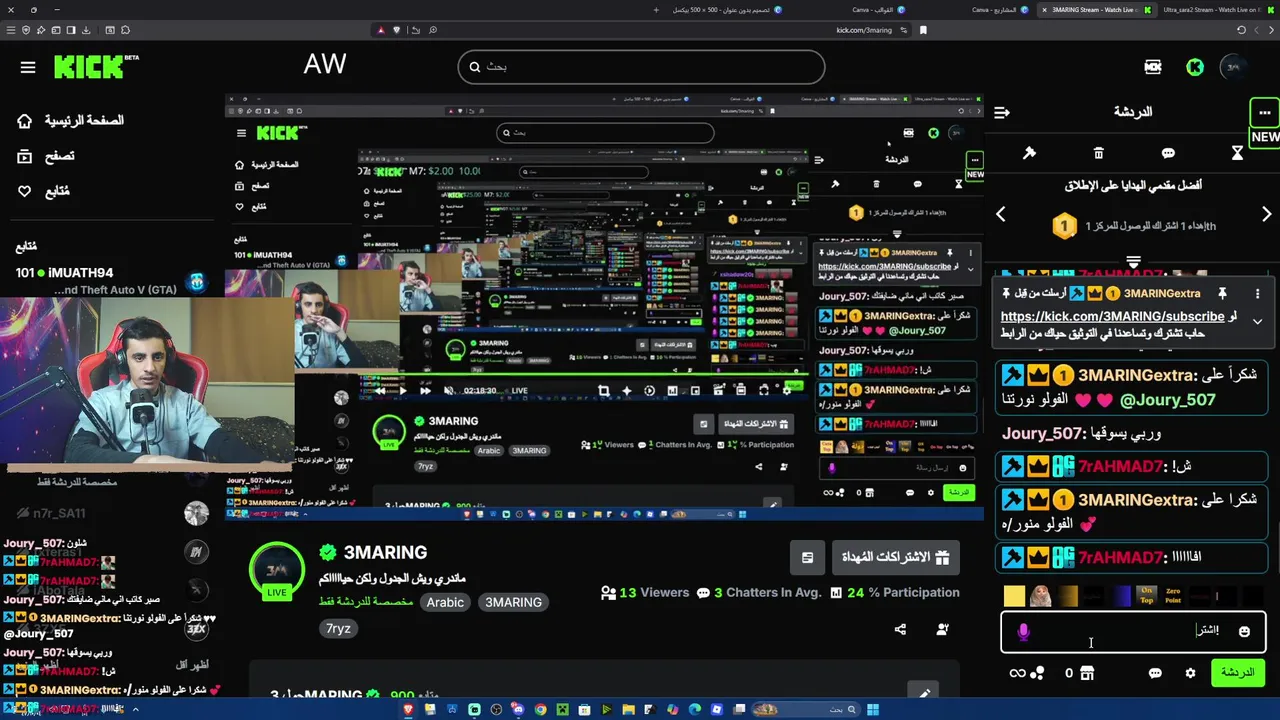The width and height of the screenshot is (1280, 720).
Task: Open the emoji picker smiley icon
Action: [1244, 631]
